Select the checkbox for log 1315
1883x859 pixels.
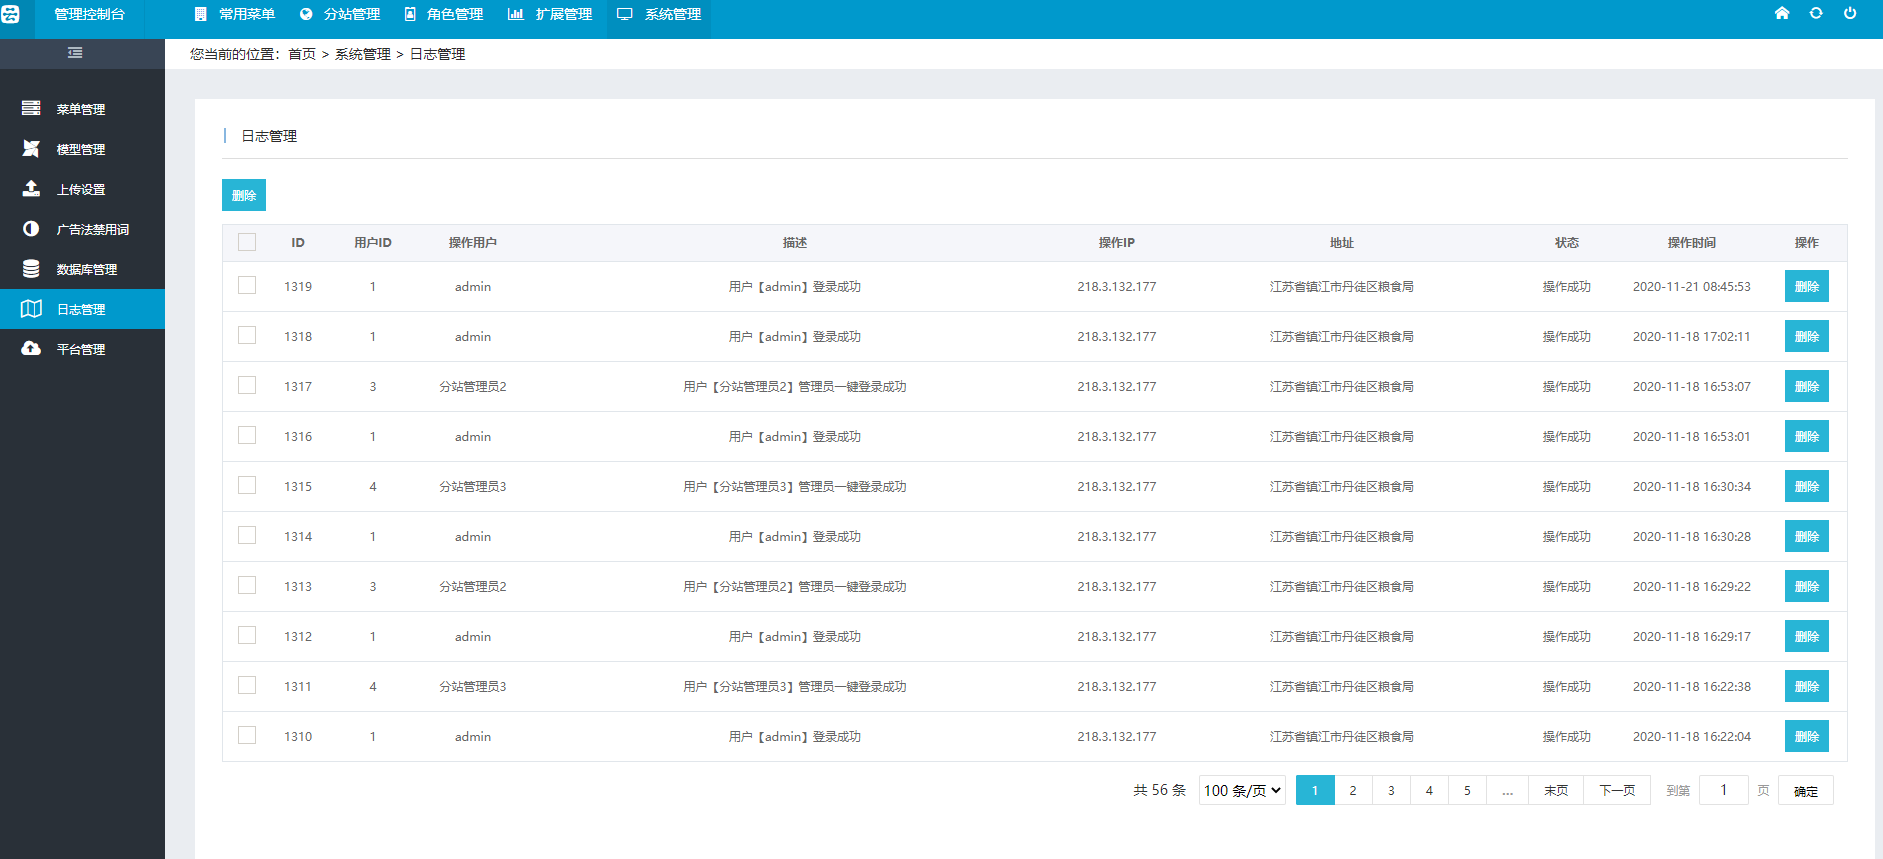[247, 486]
